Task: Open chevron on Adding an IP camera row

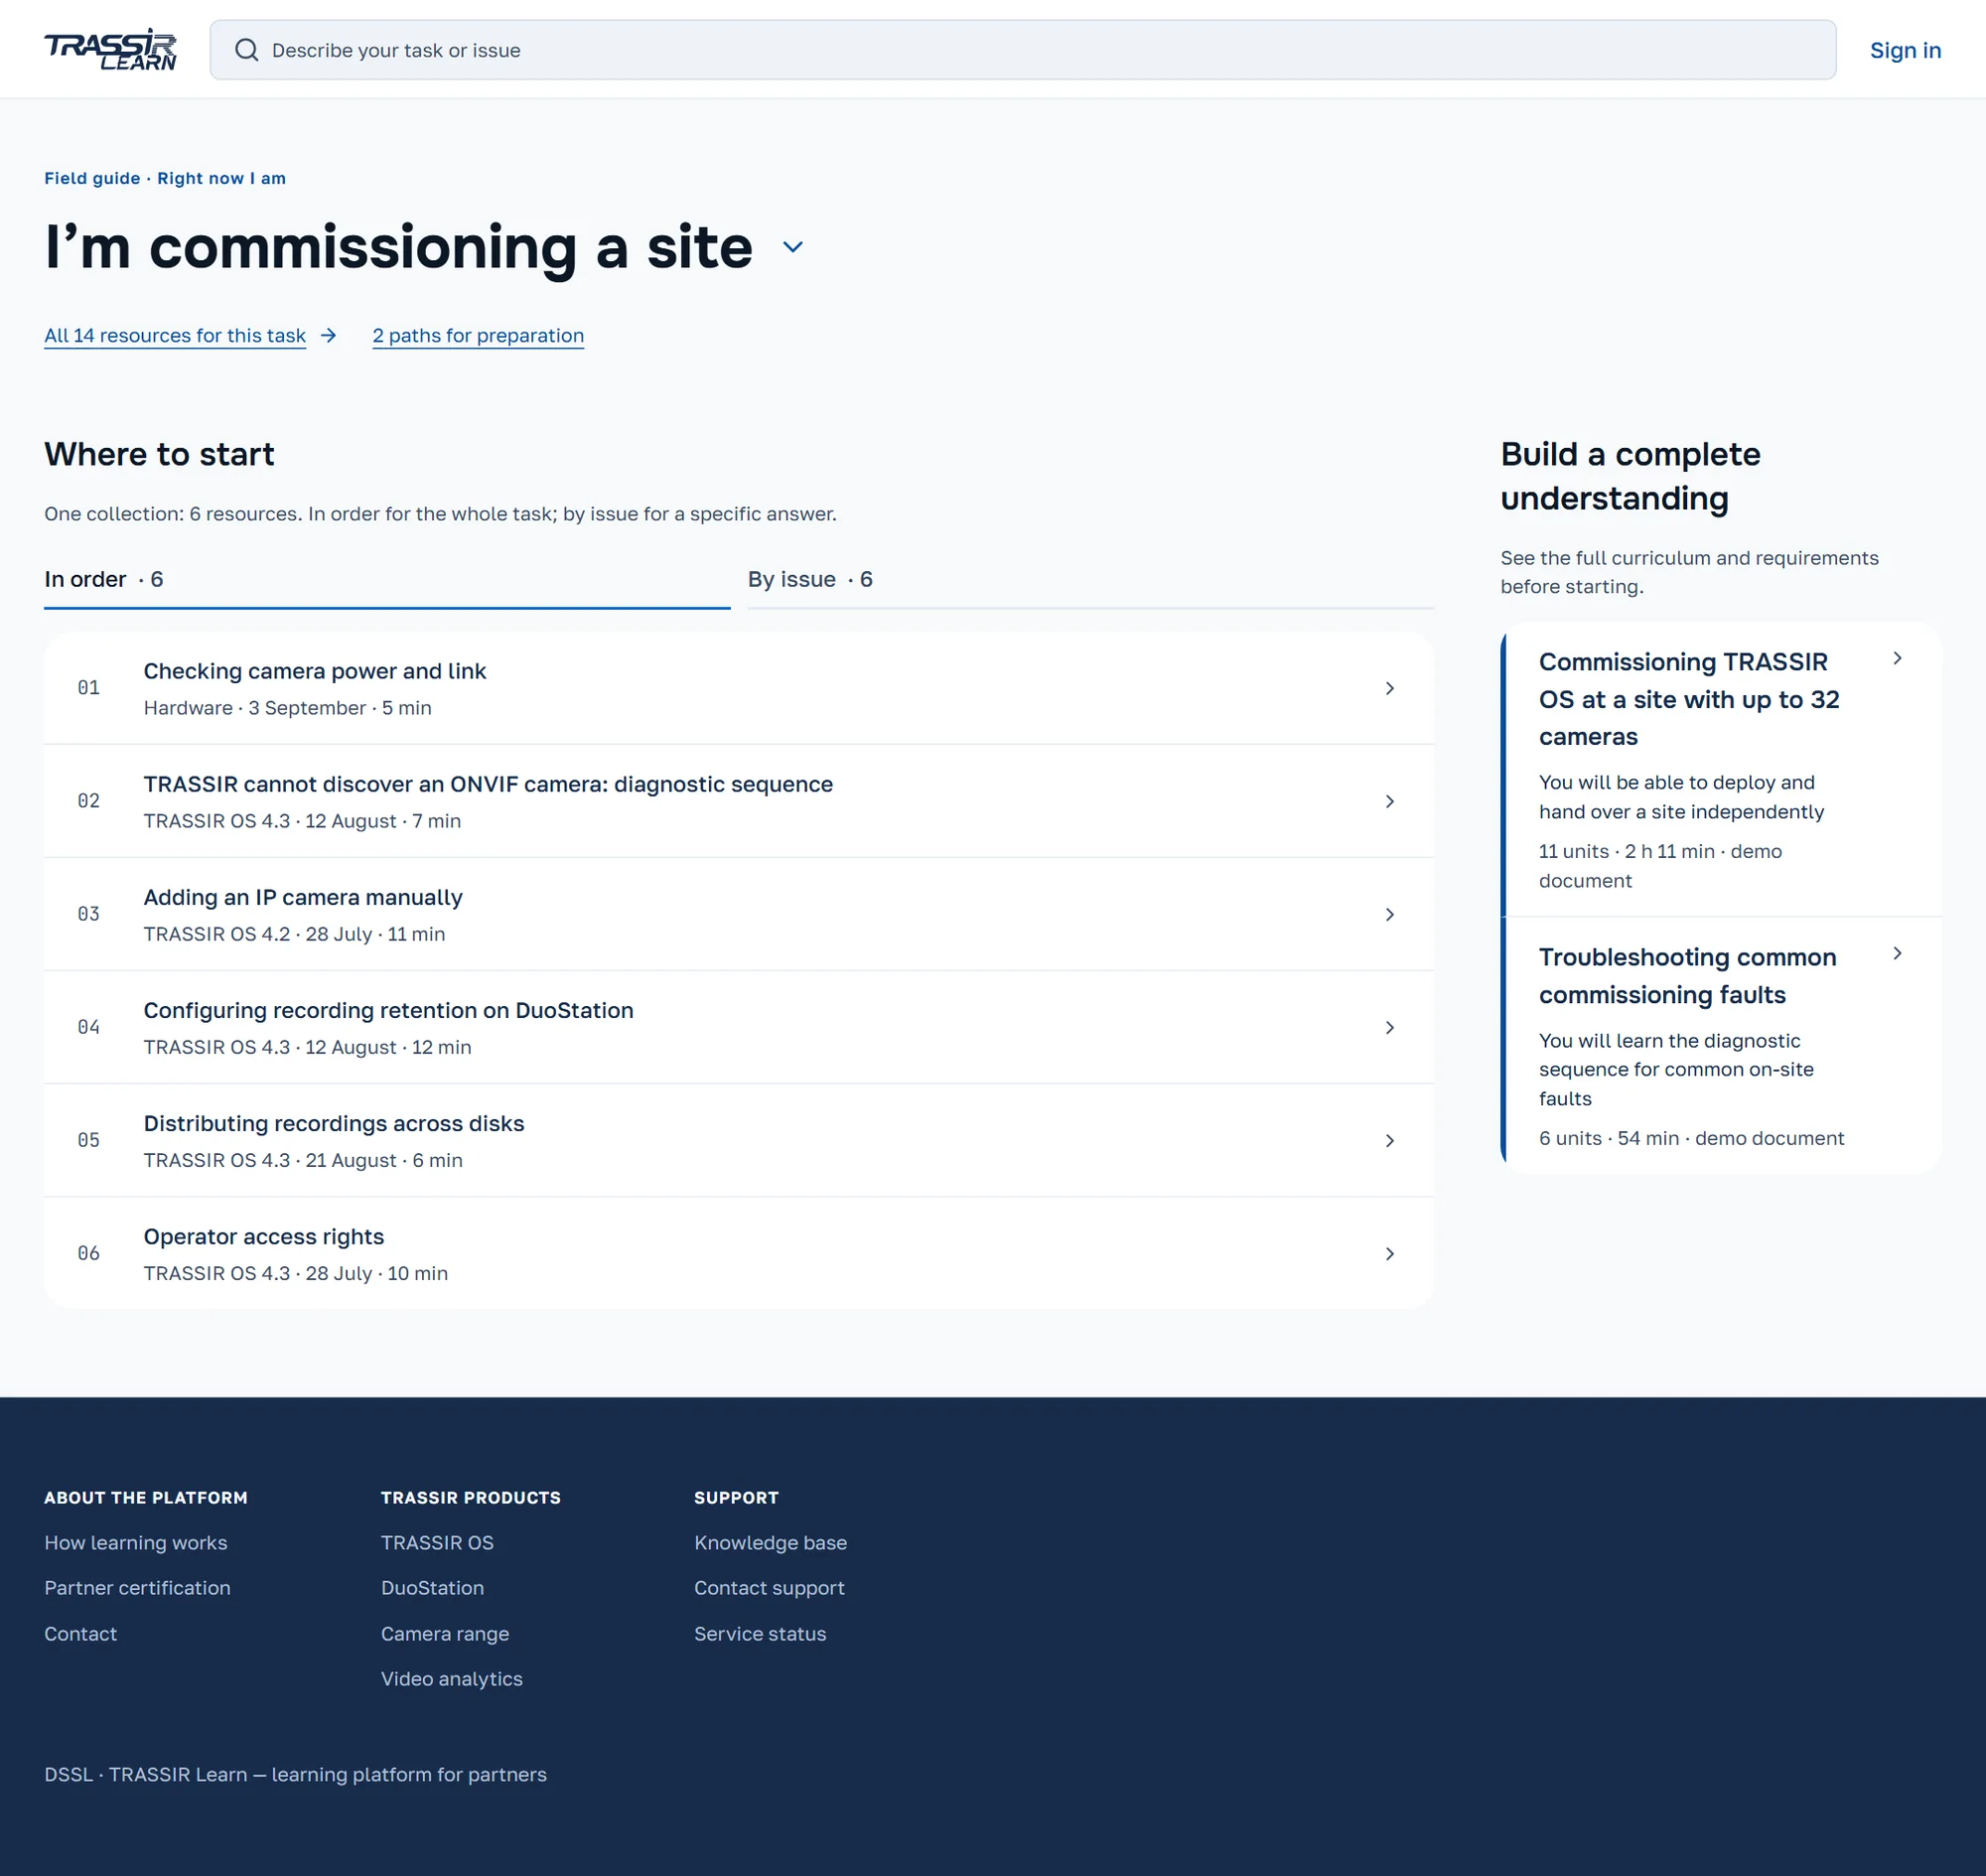Action: (x=1389, y=914)
